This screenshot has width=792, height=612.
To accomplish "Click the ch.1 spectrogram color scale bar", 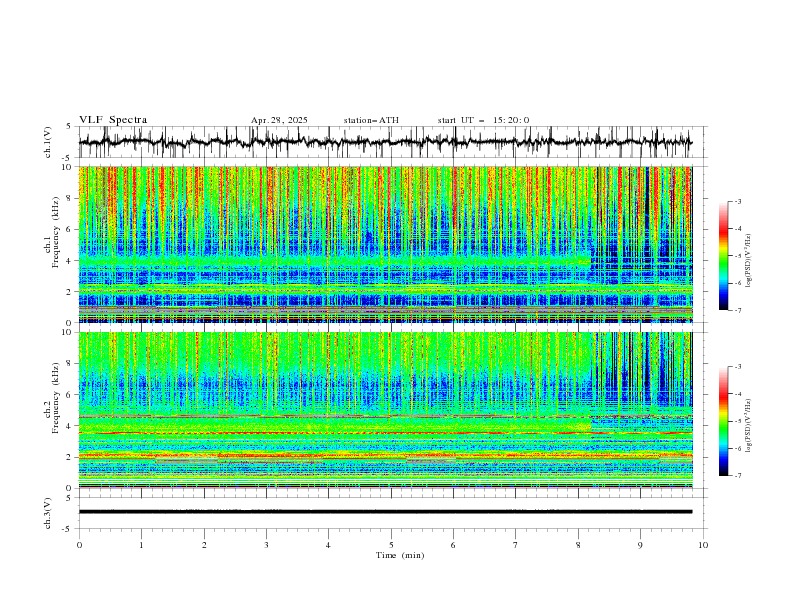I will [x=723, y=256].
